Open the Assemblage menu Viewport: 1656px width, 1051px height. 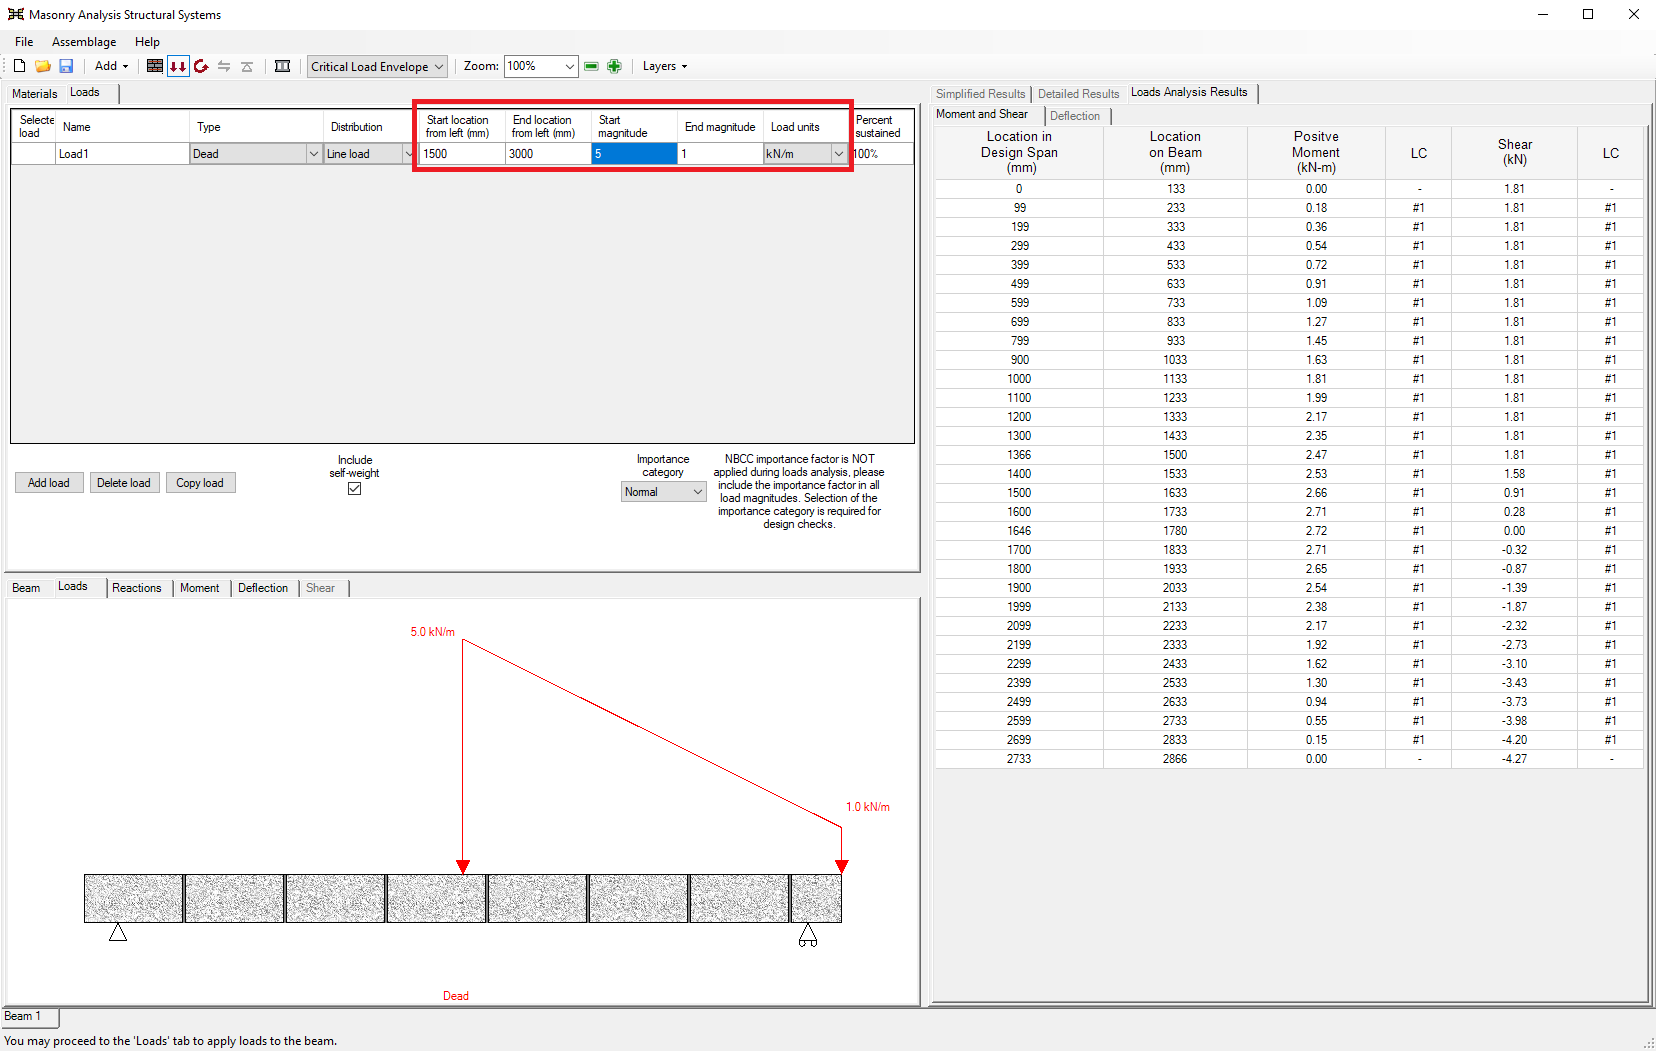(84, 42)
